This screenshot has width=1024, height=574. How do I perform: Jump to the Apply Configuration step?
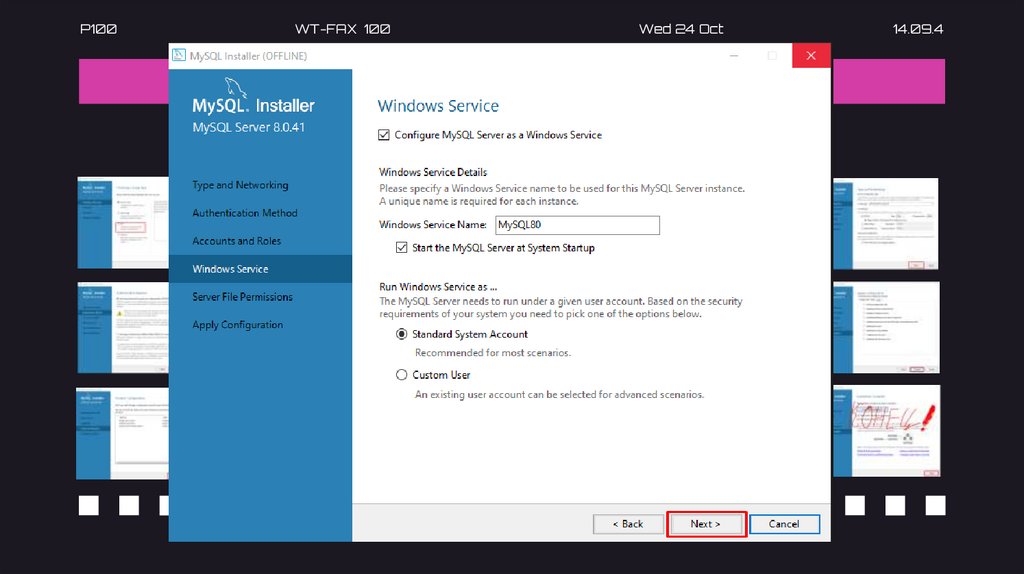238,325
